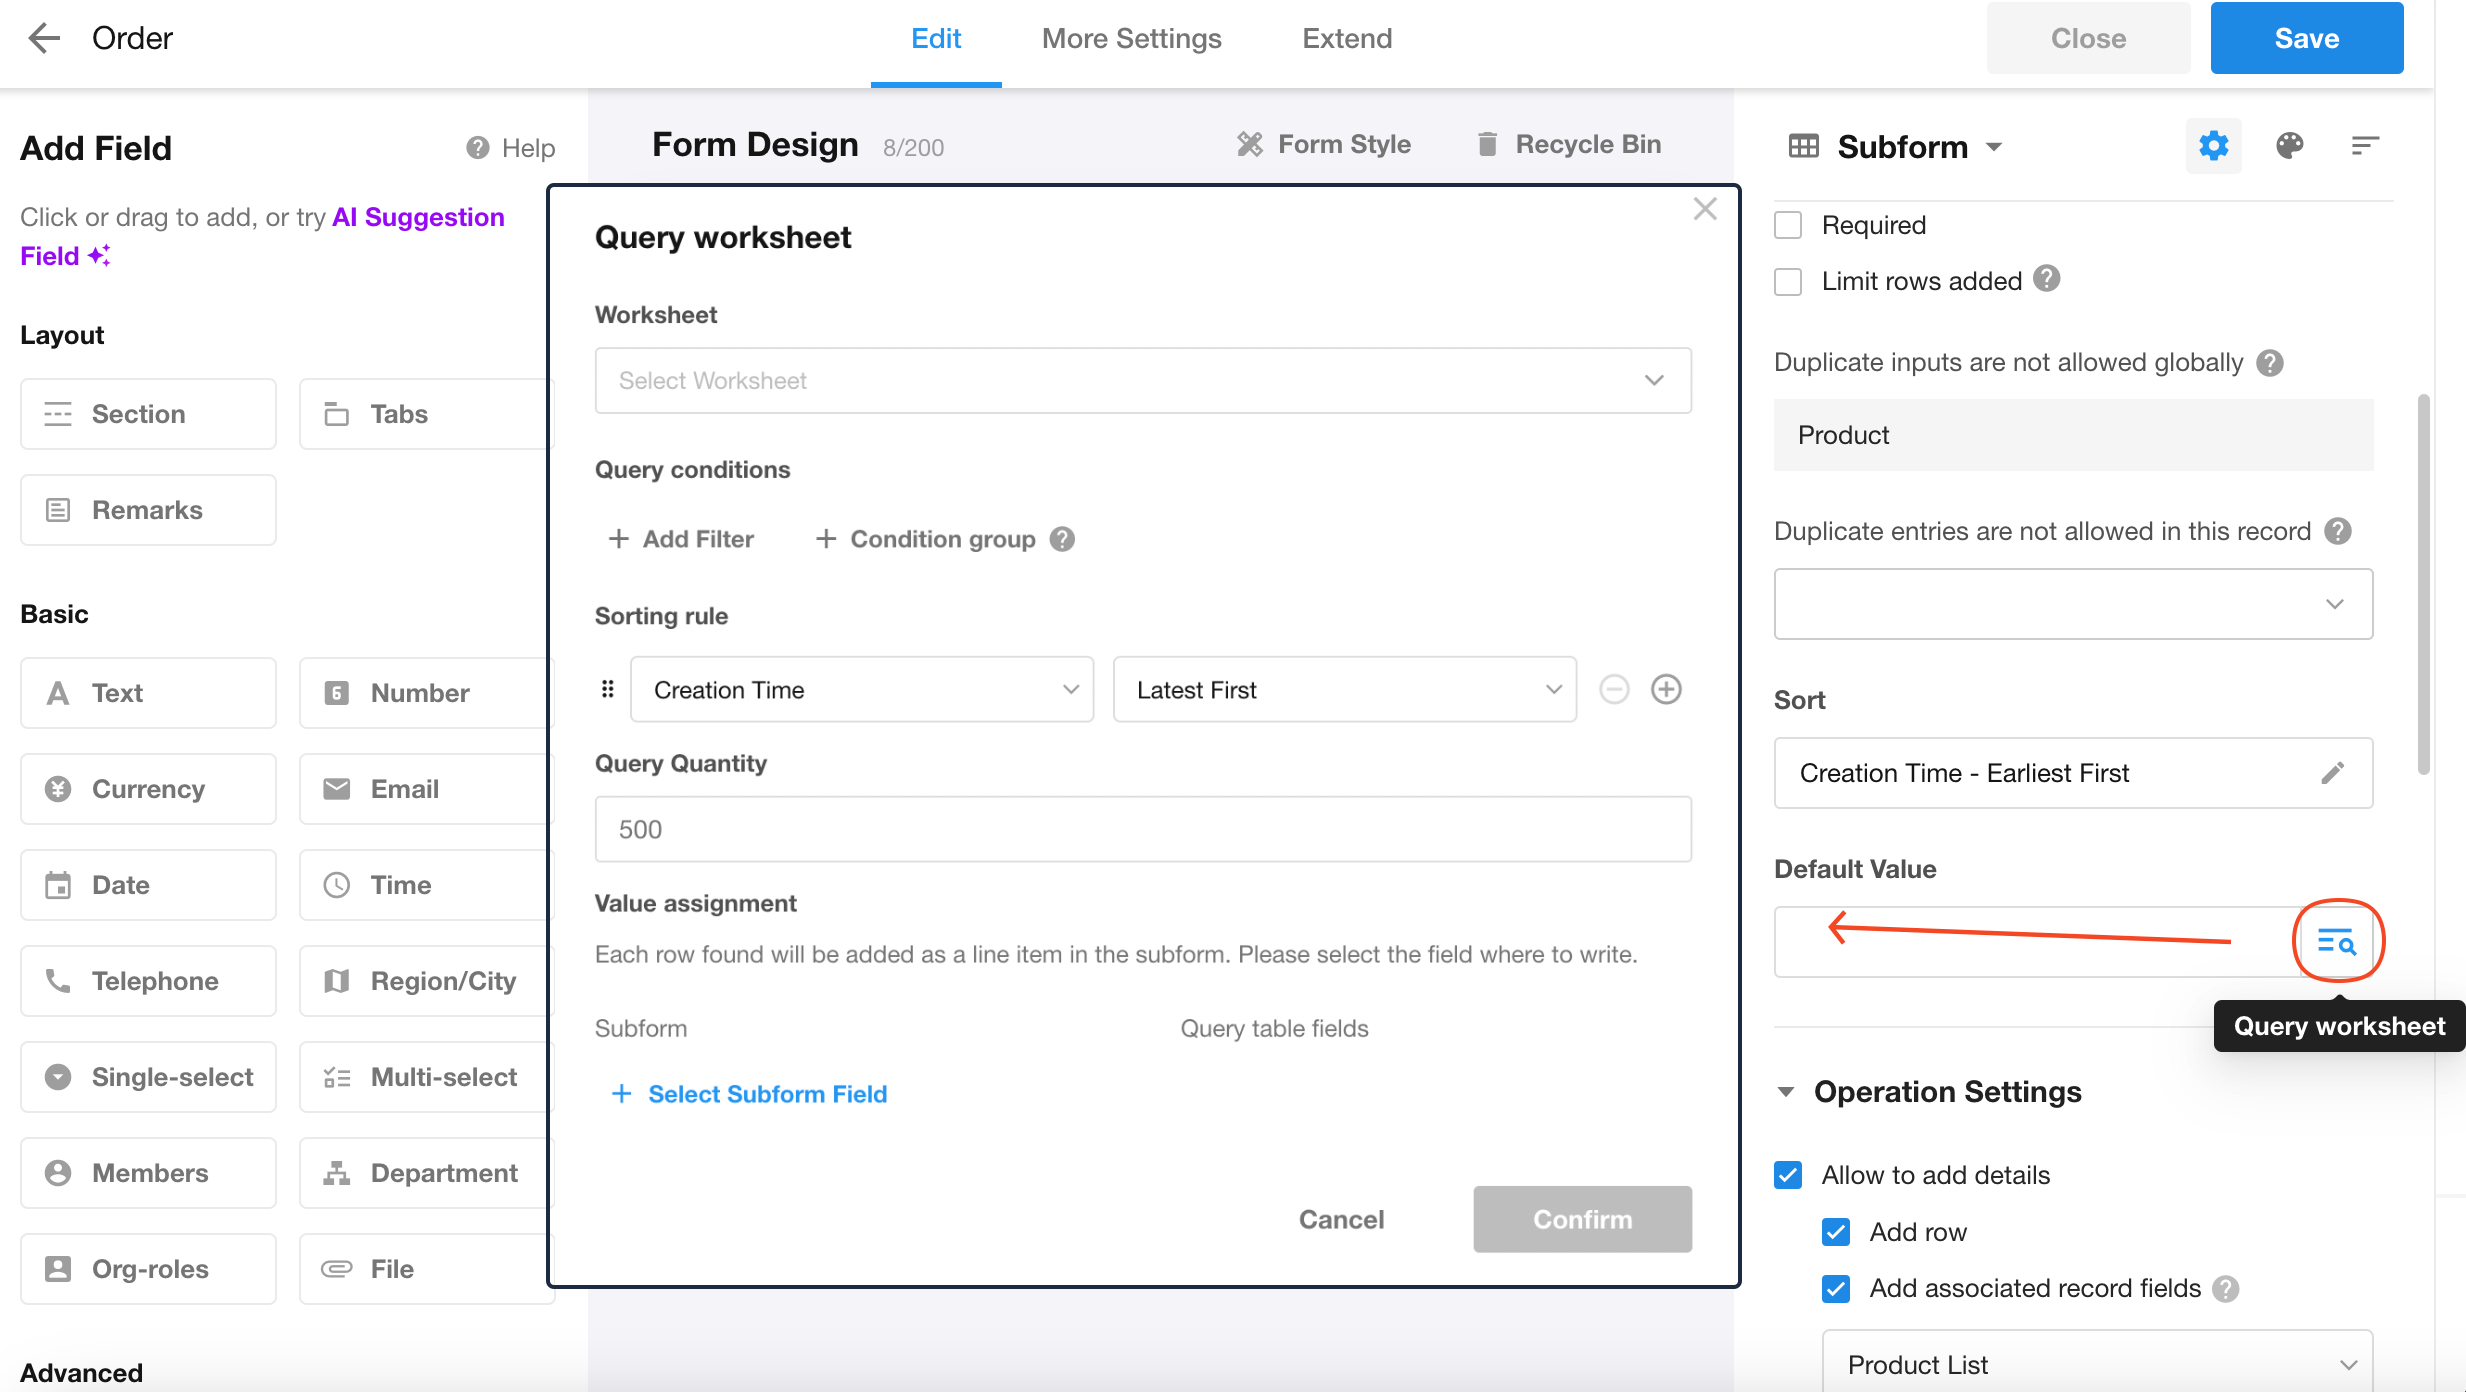Add sorting rule with plus icon
The height and width of the screenshot is (1392, 2466).
point(1666,689)
